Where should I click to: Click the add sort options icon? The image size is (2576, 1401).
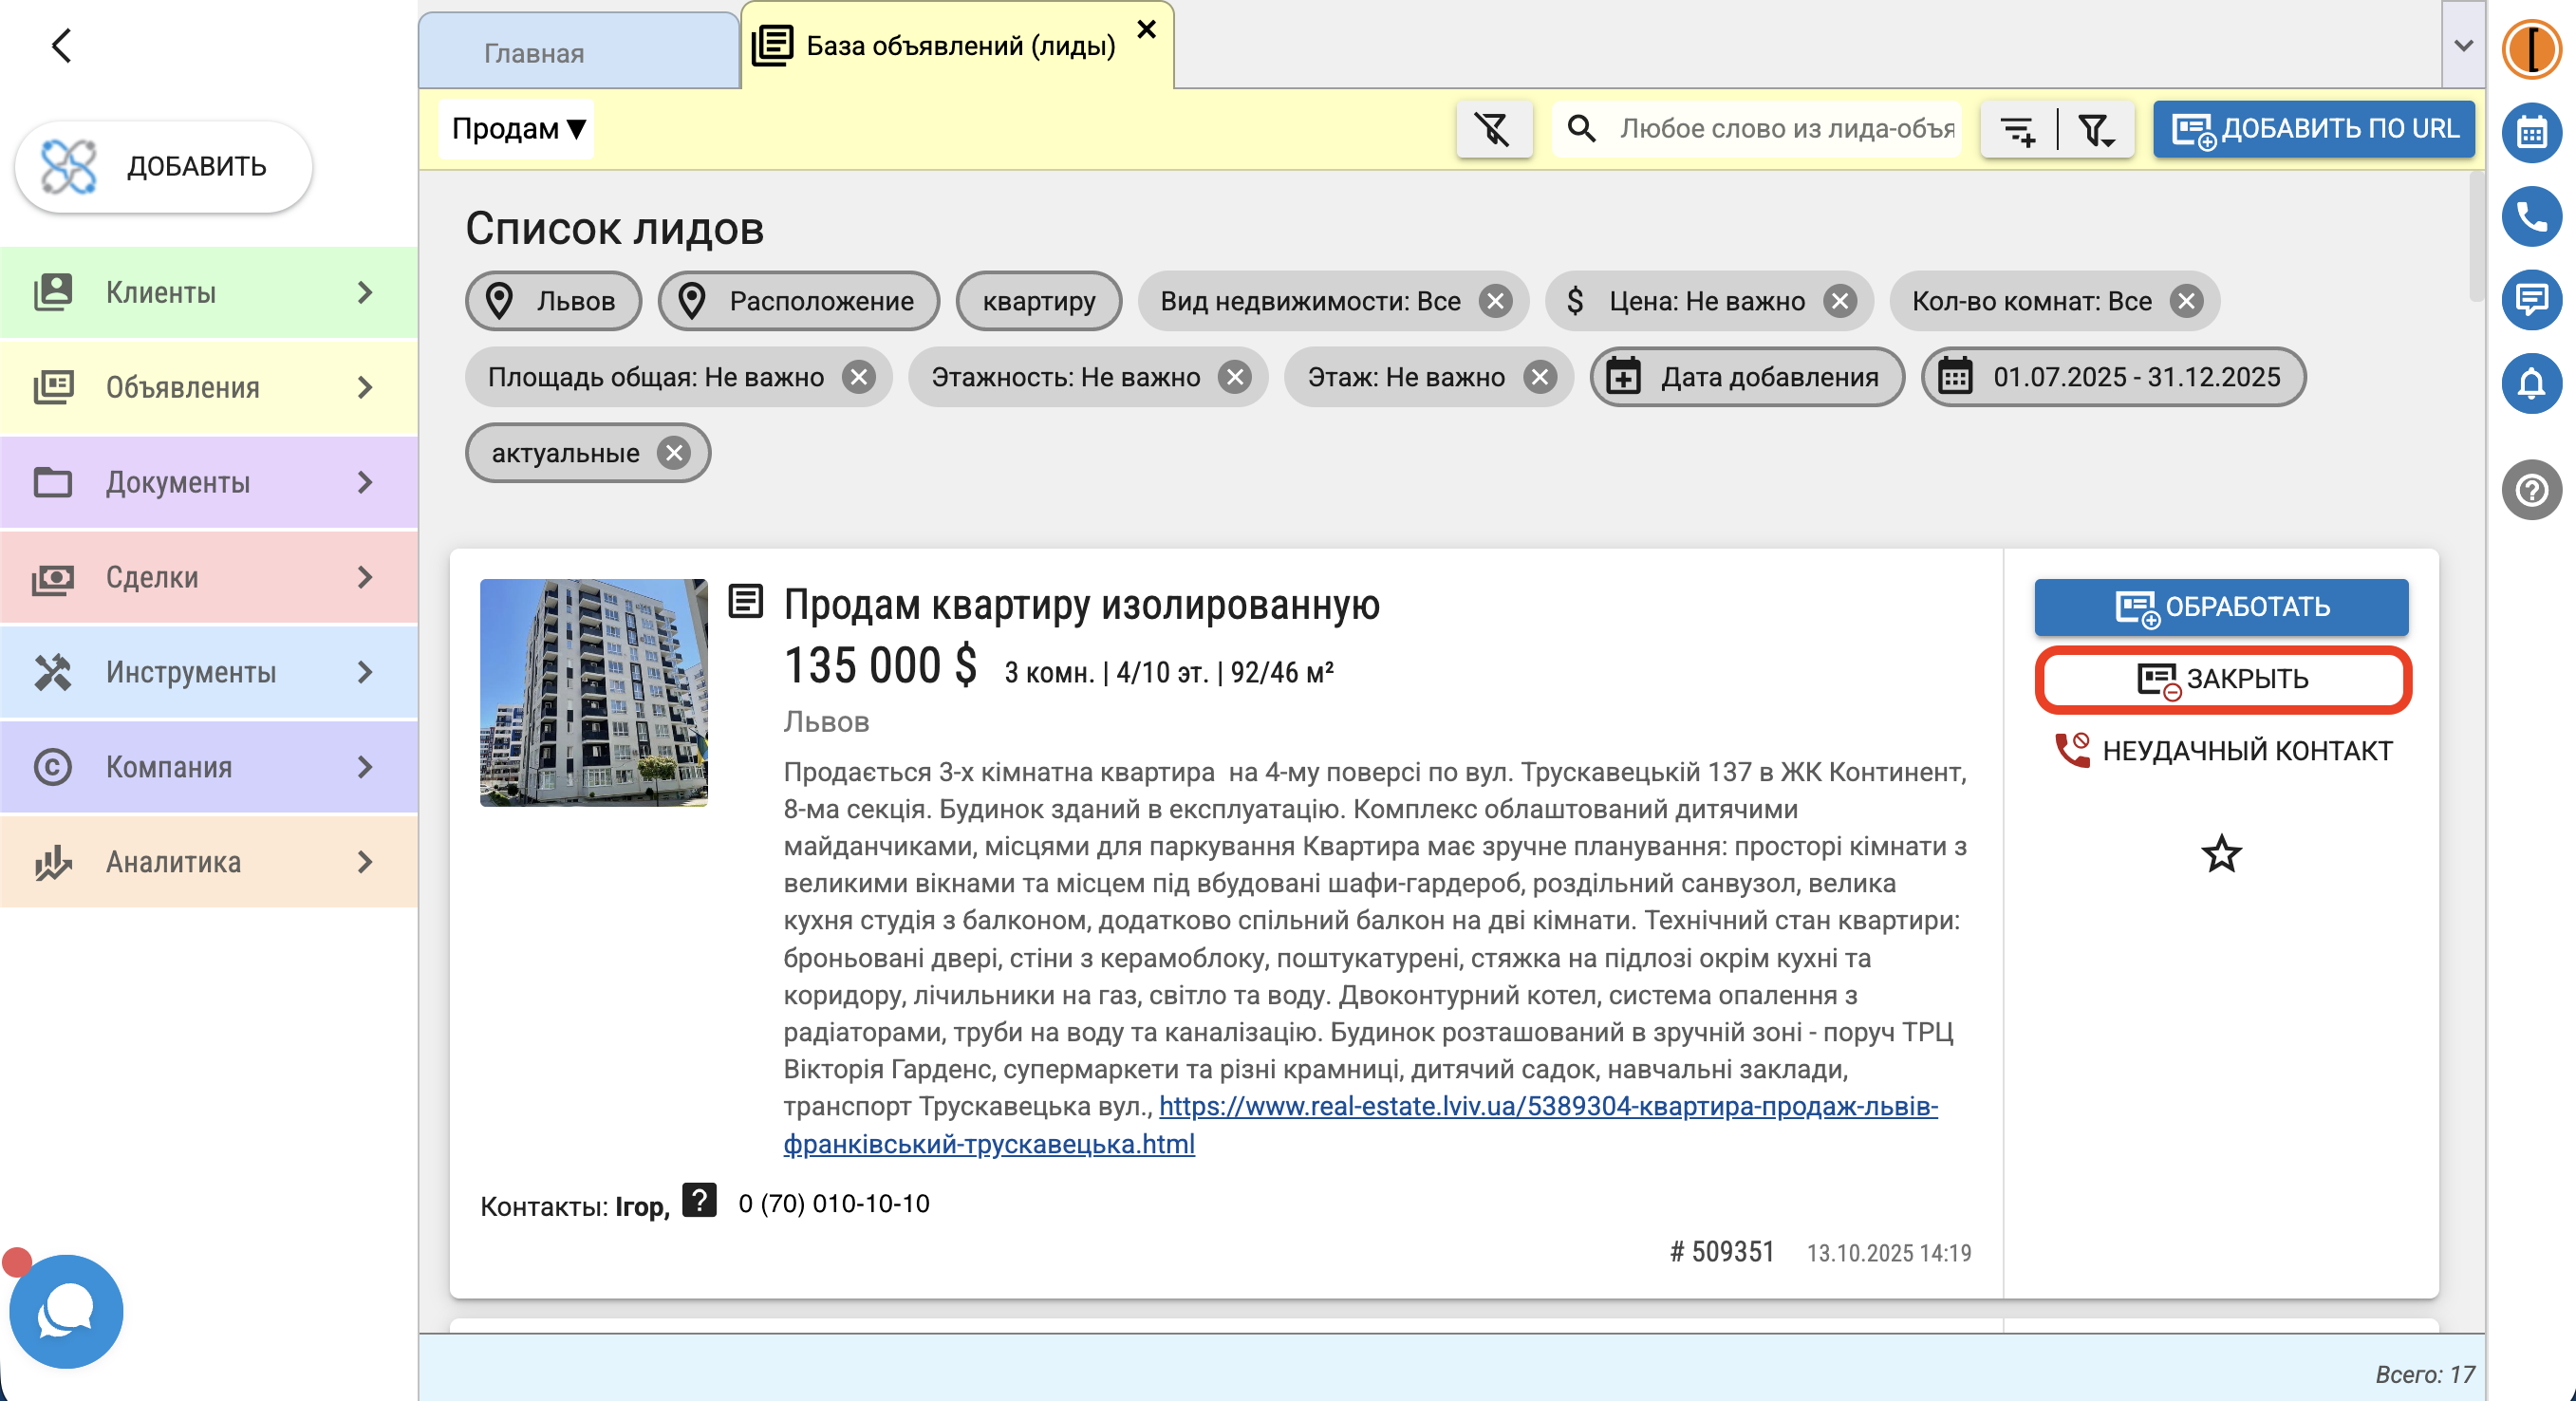point(2017,130)
